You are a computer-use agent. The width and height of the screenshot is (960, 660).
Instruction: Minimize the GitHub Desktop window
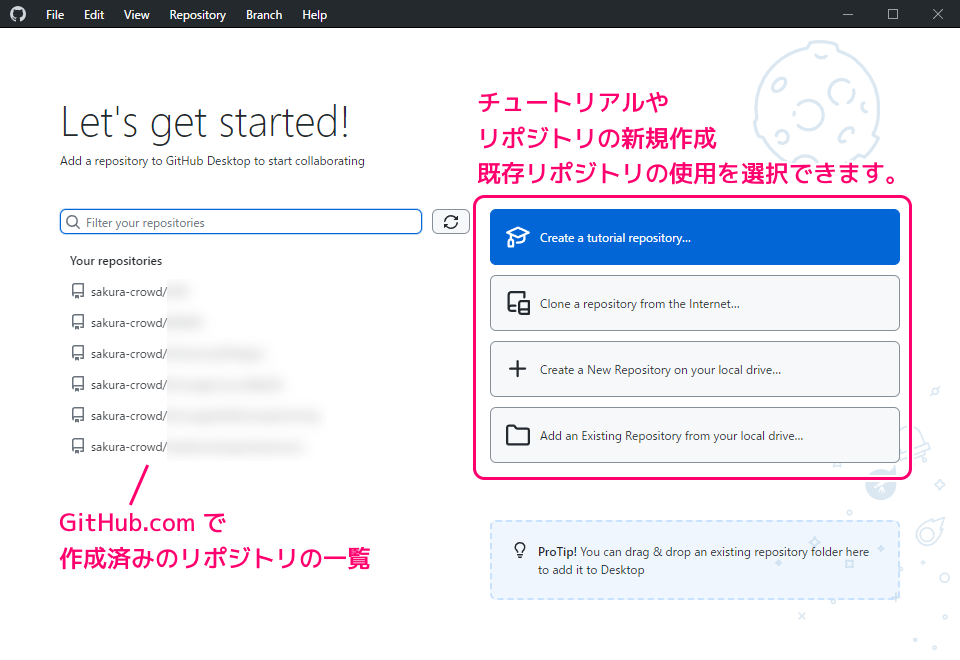pyautogui.click(x=848, y=14)
